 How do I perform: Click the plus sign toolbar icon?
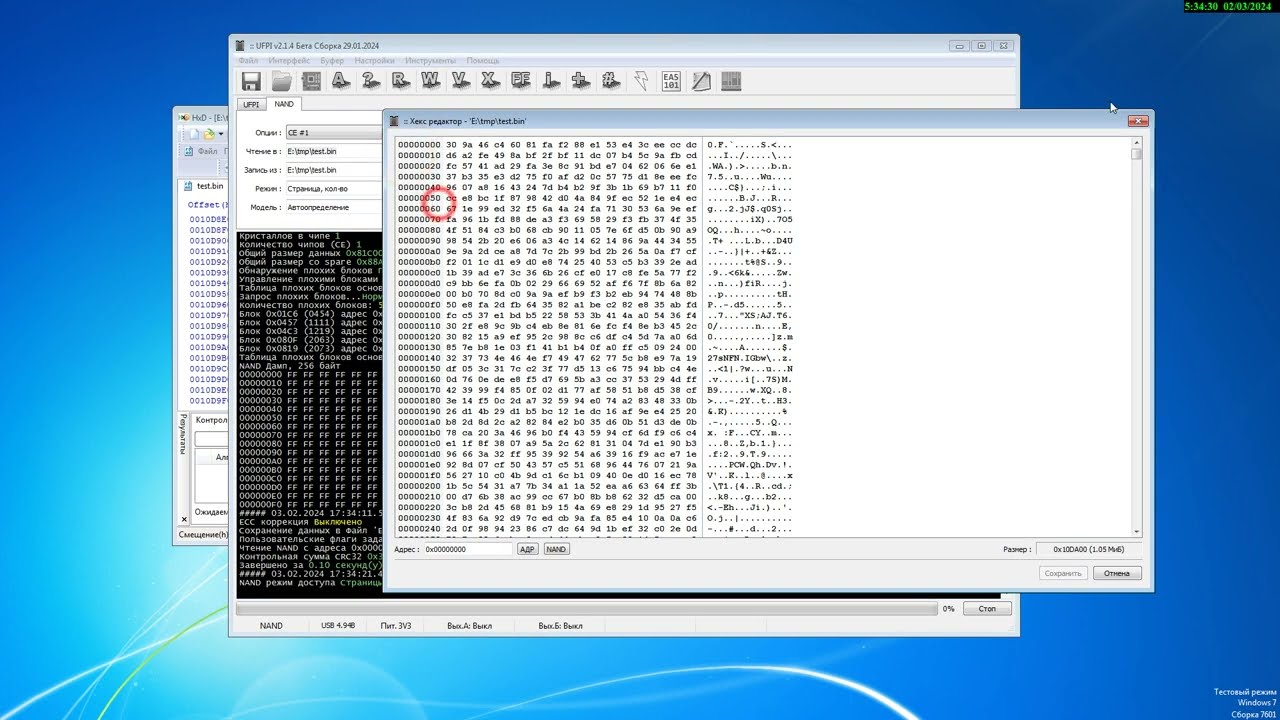click(x=580, y=81)
